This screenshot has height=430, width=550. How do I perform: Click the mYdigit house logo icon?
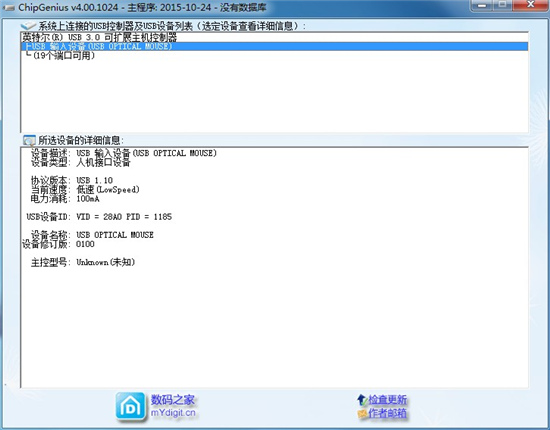click(130, 407)
